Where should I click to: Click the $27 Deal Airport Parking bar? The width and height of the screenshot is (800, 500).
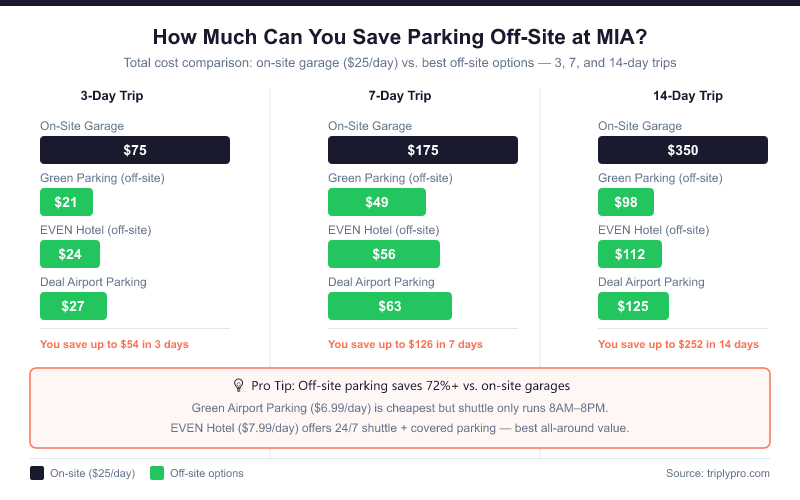coord(73,306)
